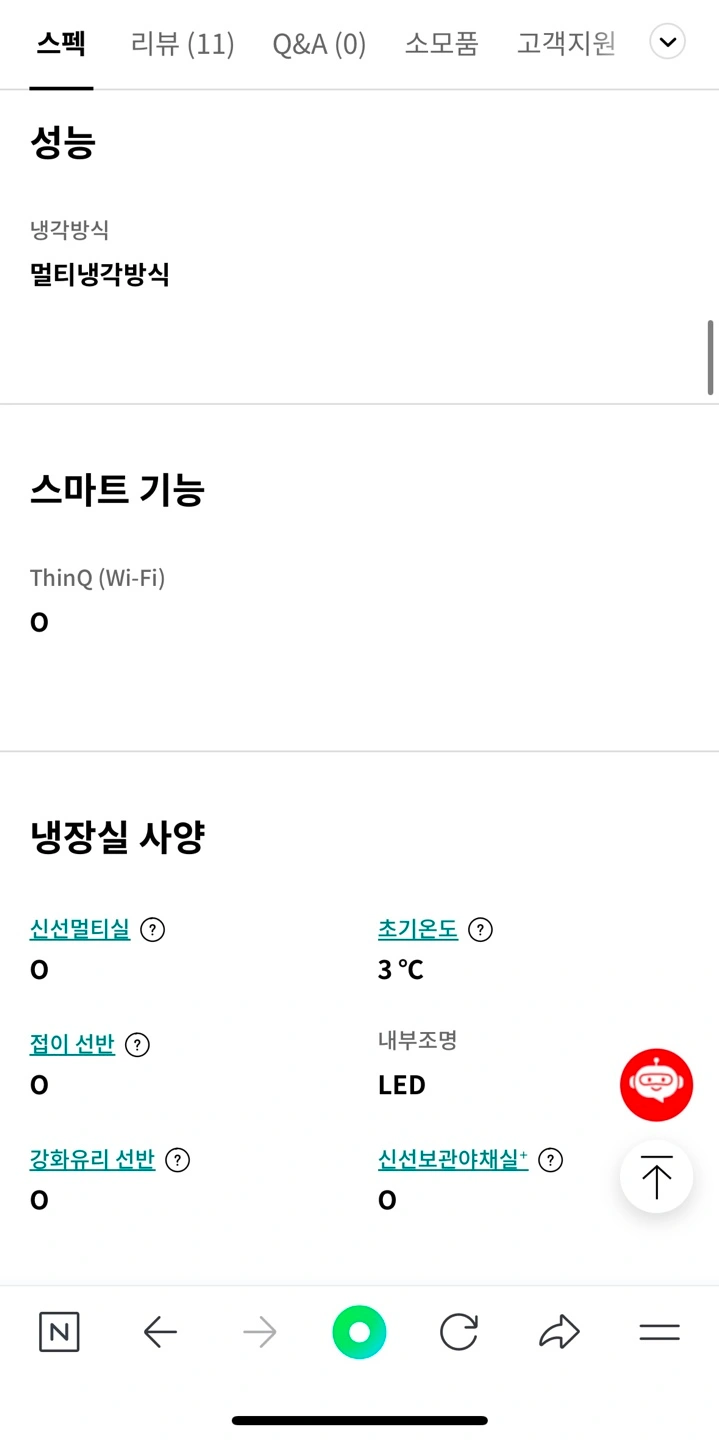Go back with the left arrow
Screen dimensions: 719x1440
pyautogui.click(x=160, y=1332)
